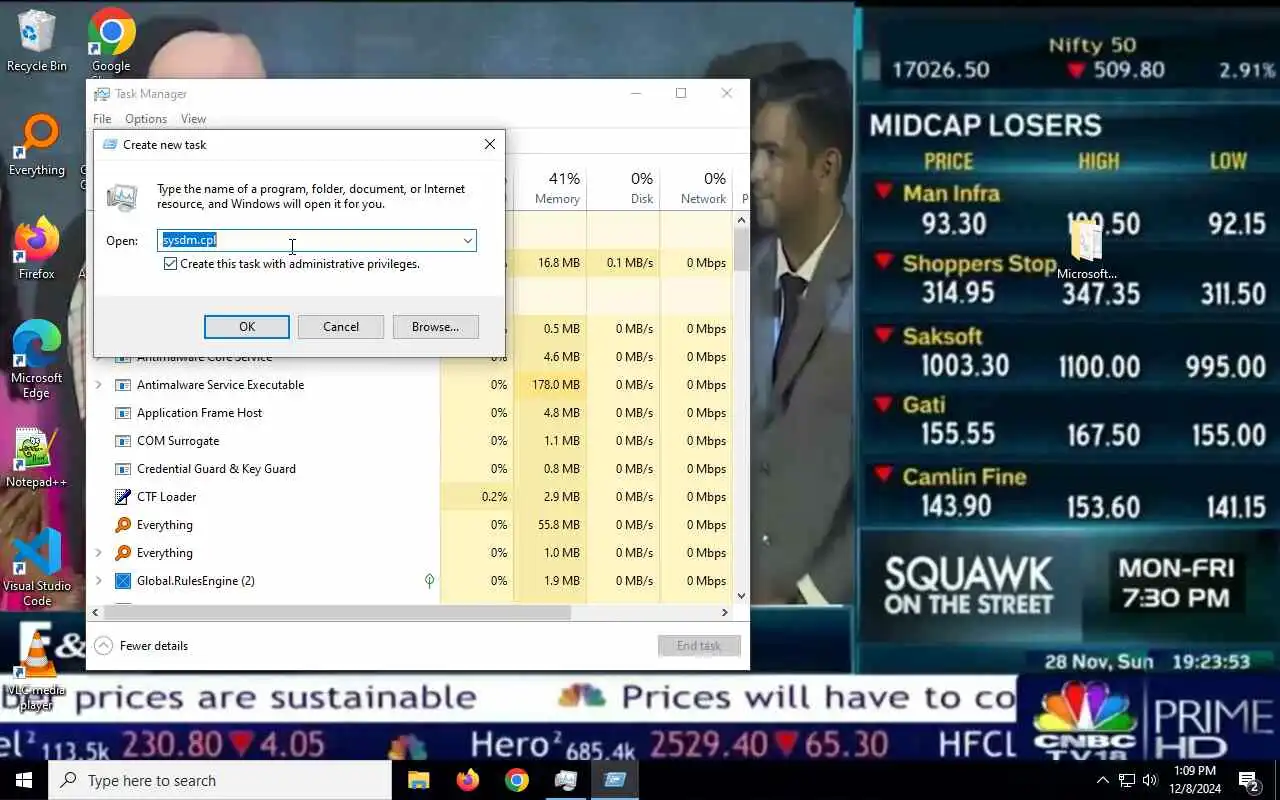Click the Application Frame Host process icon
This screenshot has width=1280, height=800.
pos(123,413)
